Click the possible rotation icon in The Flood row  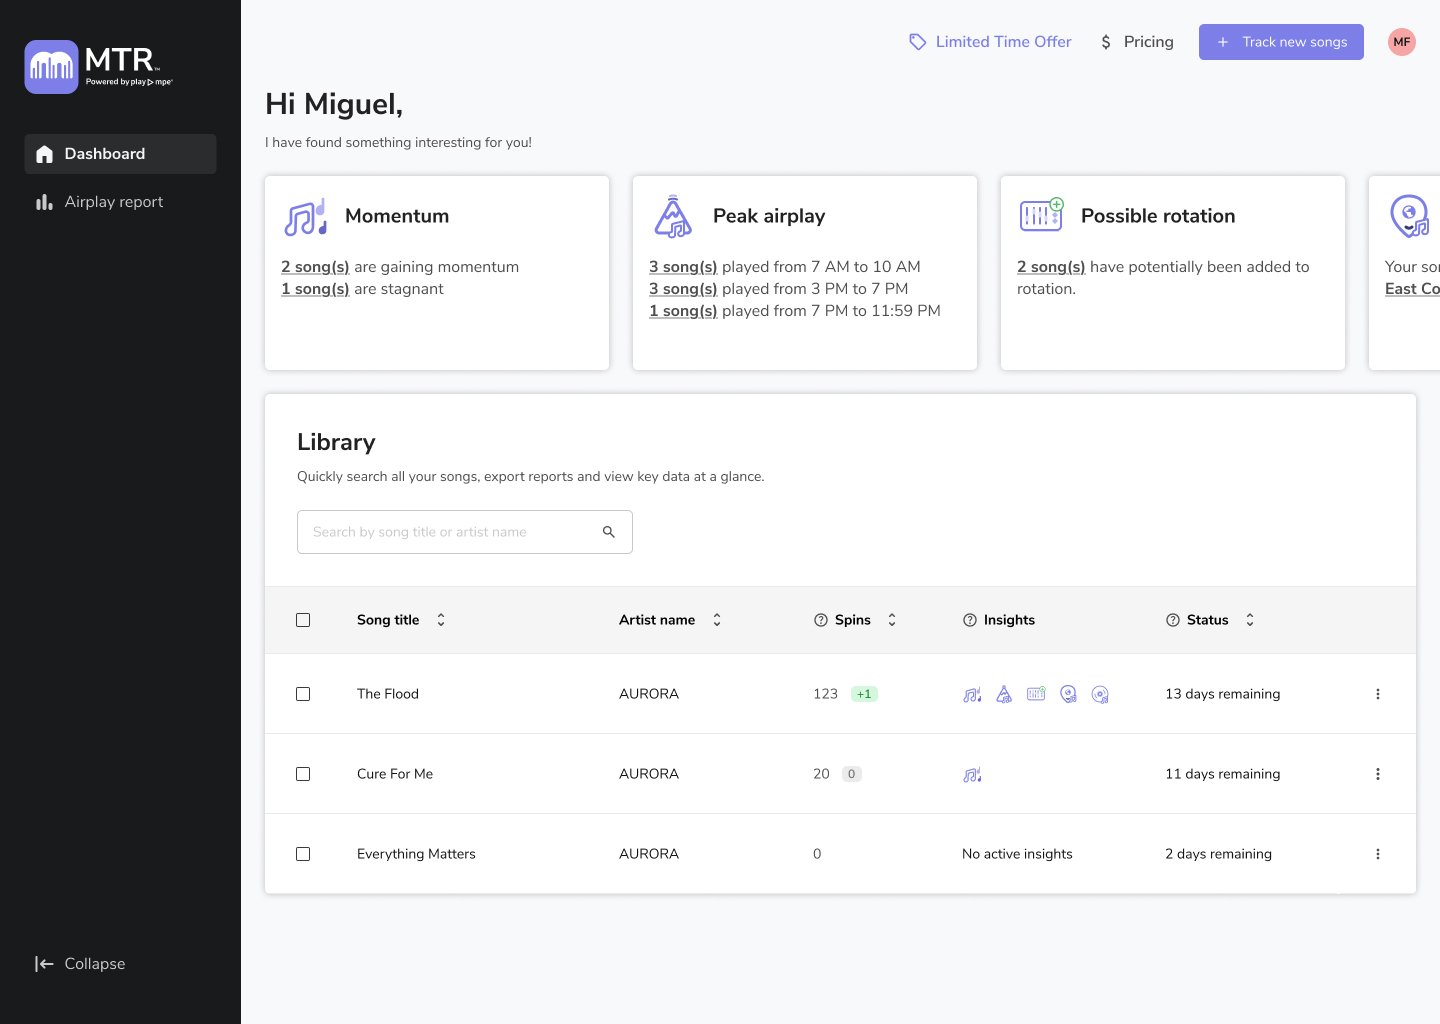pyautogui.click(x=1036, y=694)
